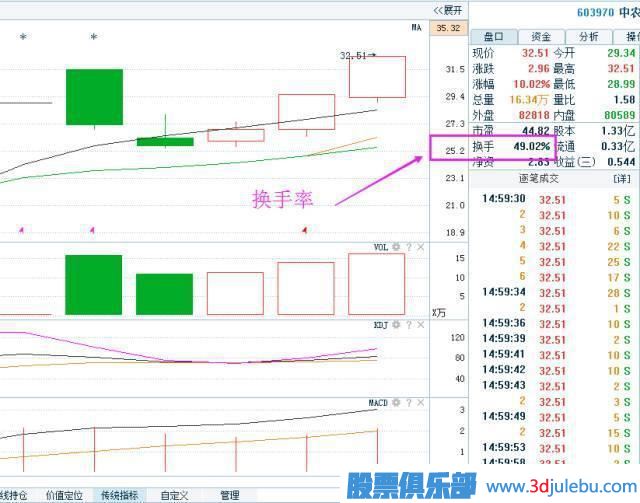
Task: Close the VOL indicator panel
Action: pyautogui.click(x=421, y=247)
